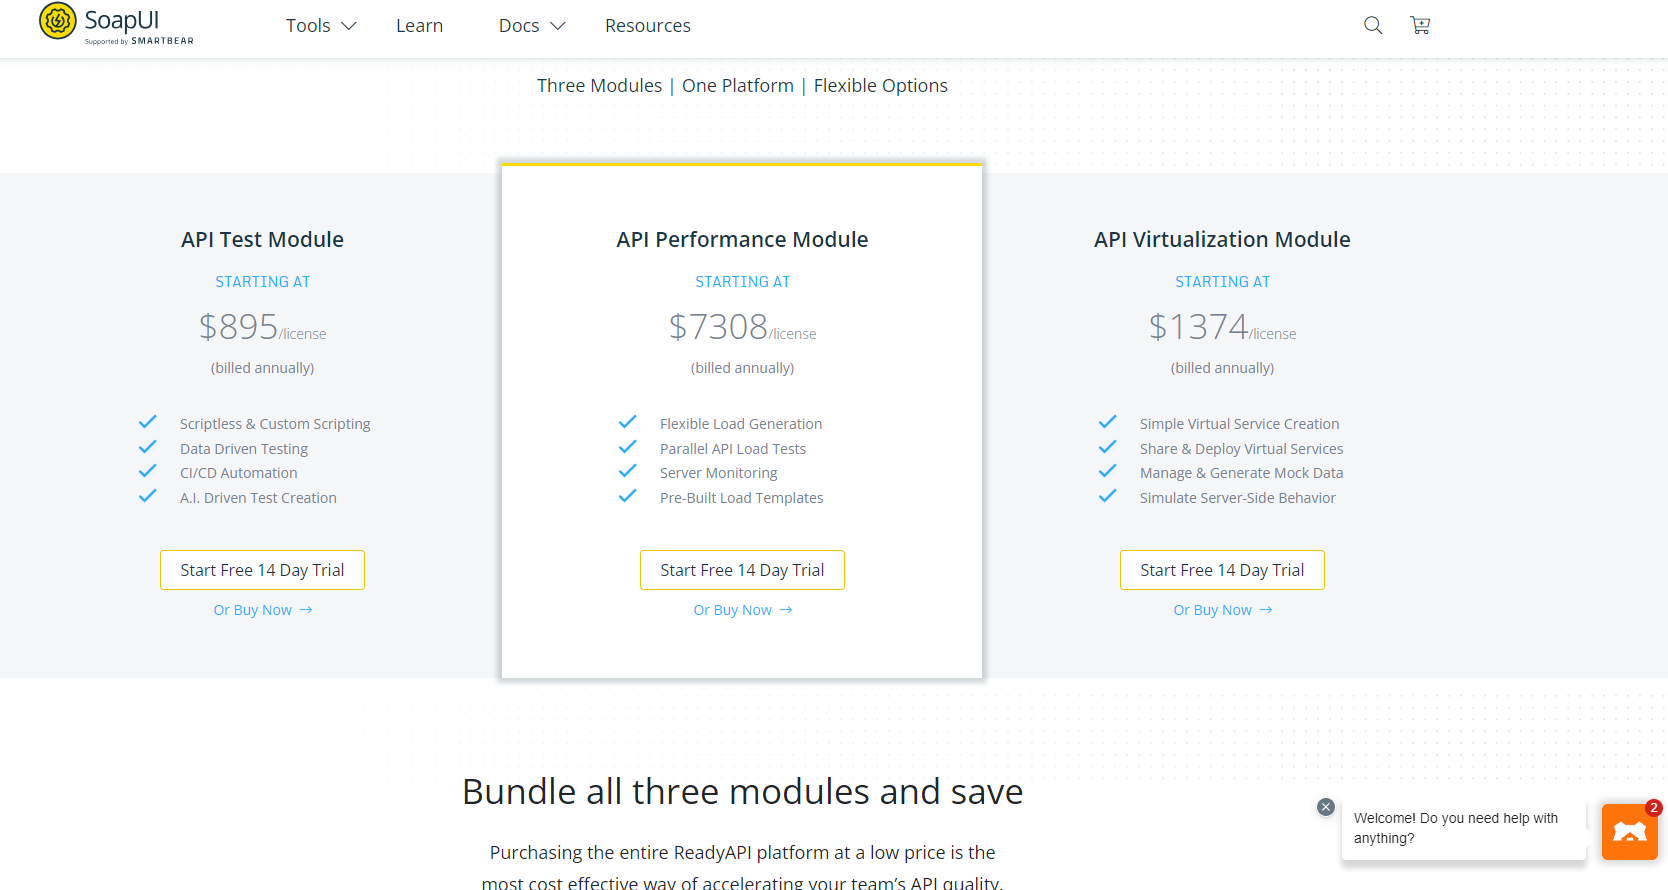The width and height of the screenshot is (1668, 890).
Task: Click the Manage & Generate Mock Data text
Action: (1241, 473)
